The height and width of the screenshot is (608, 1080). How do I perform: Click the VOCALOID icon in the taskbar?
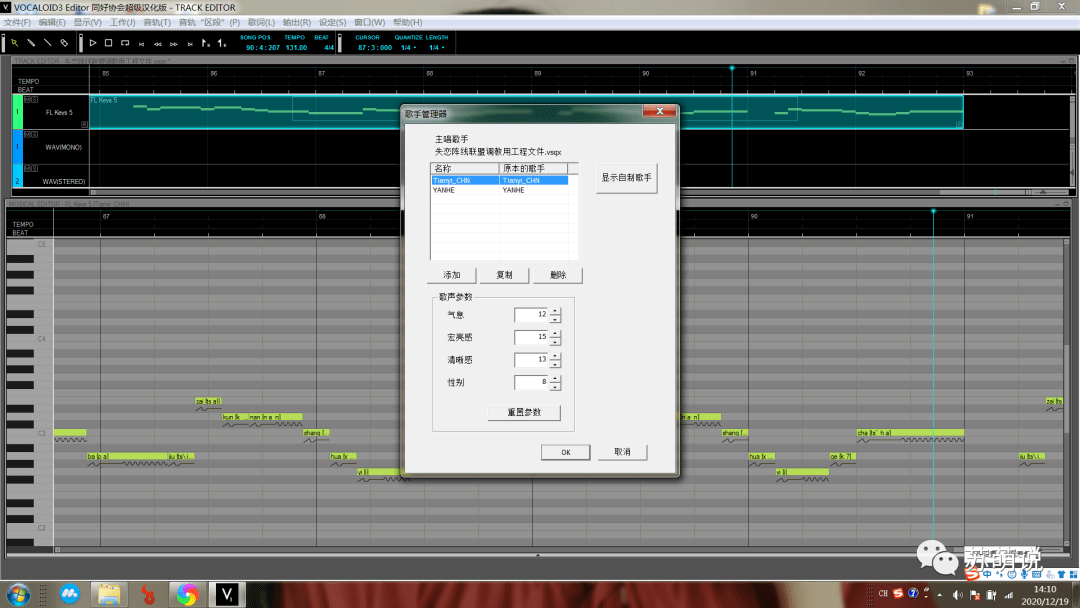tap(227, 594)
